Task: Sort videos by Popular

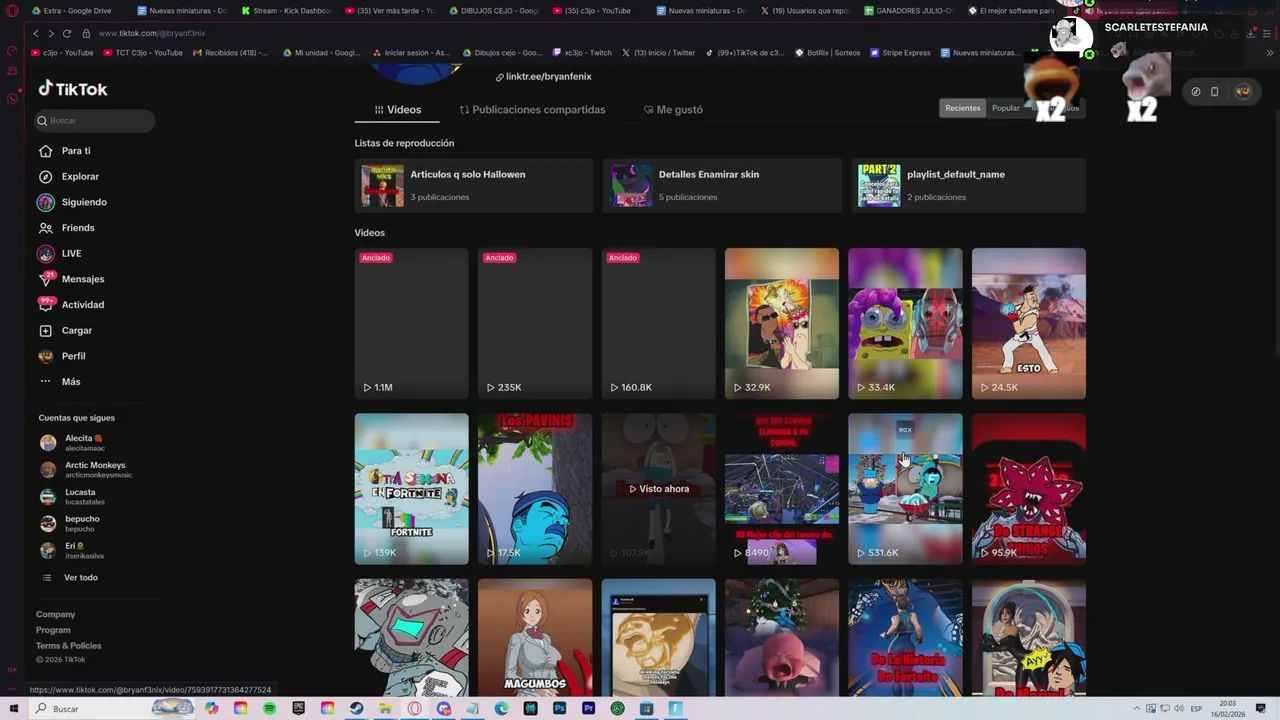Action: 1006,108
